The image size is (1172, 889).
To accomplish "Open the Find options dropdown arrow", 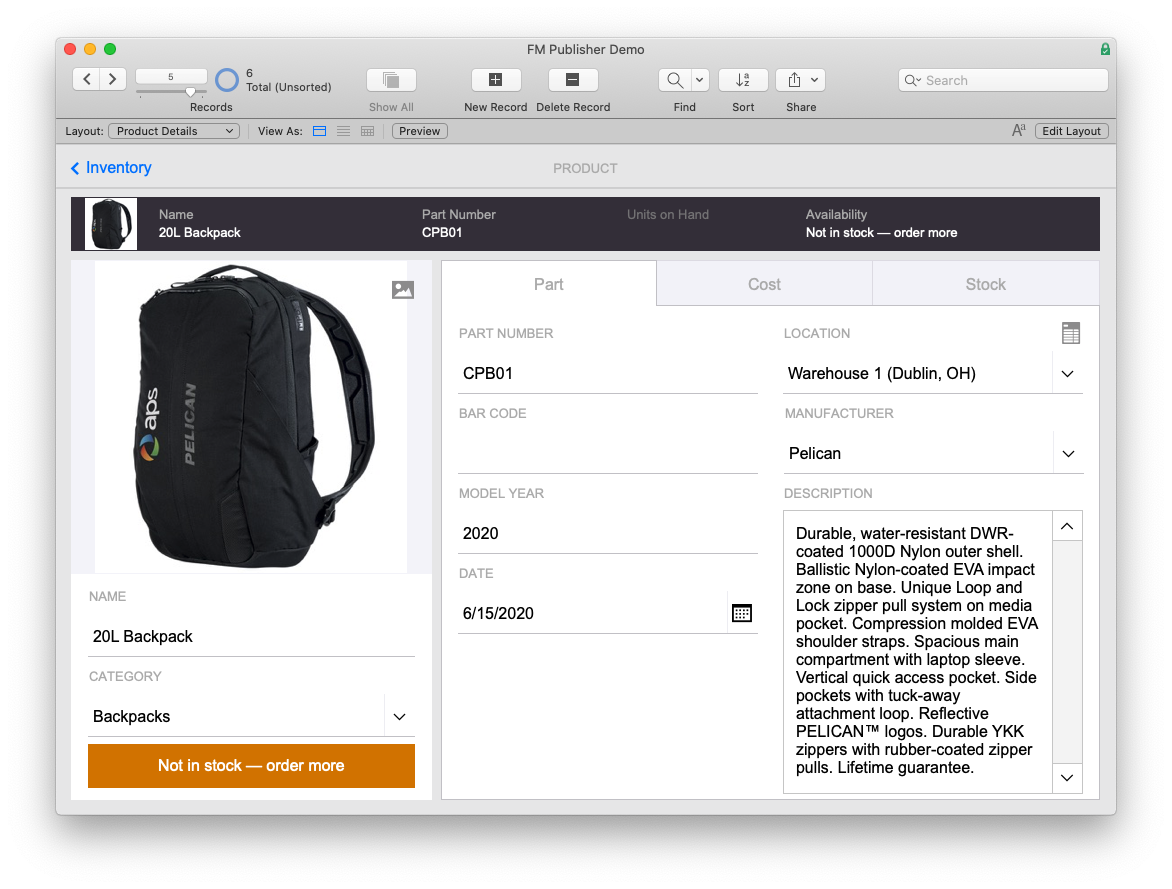I will 700,80.
